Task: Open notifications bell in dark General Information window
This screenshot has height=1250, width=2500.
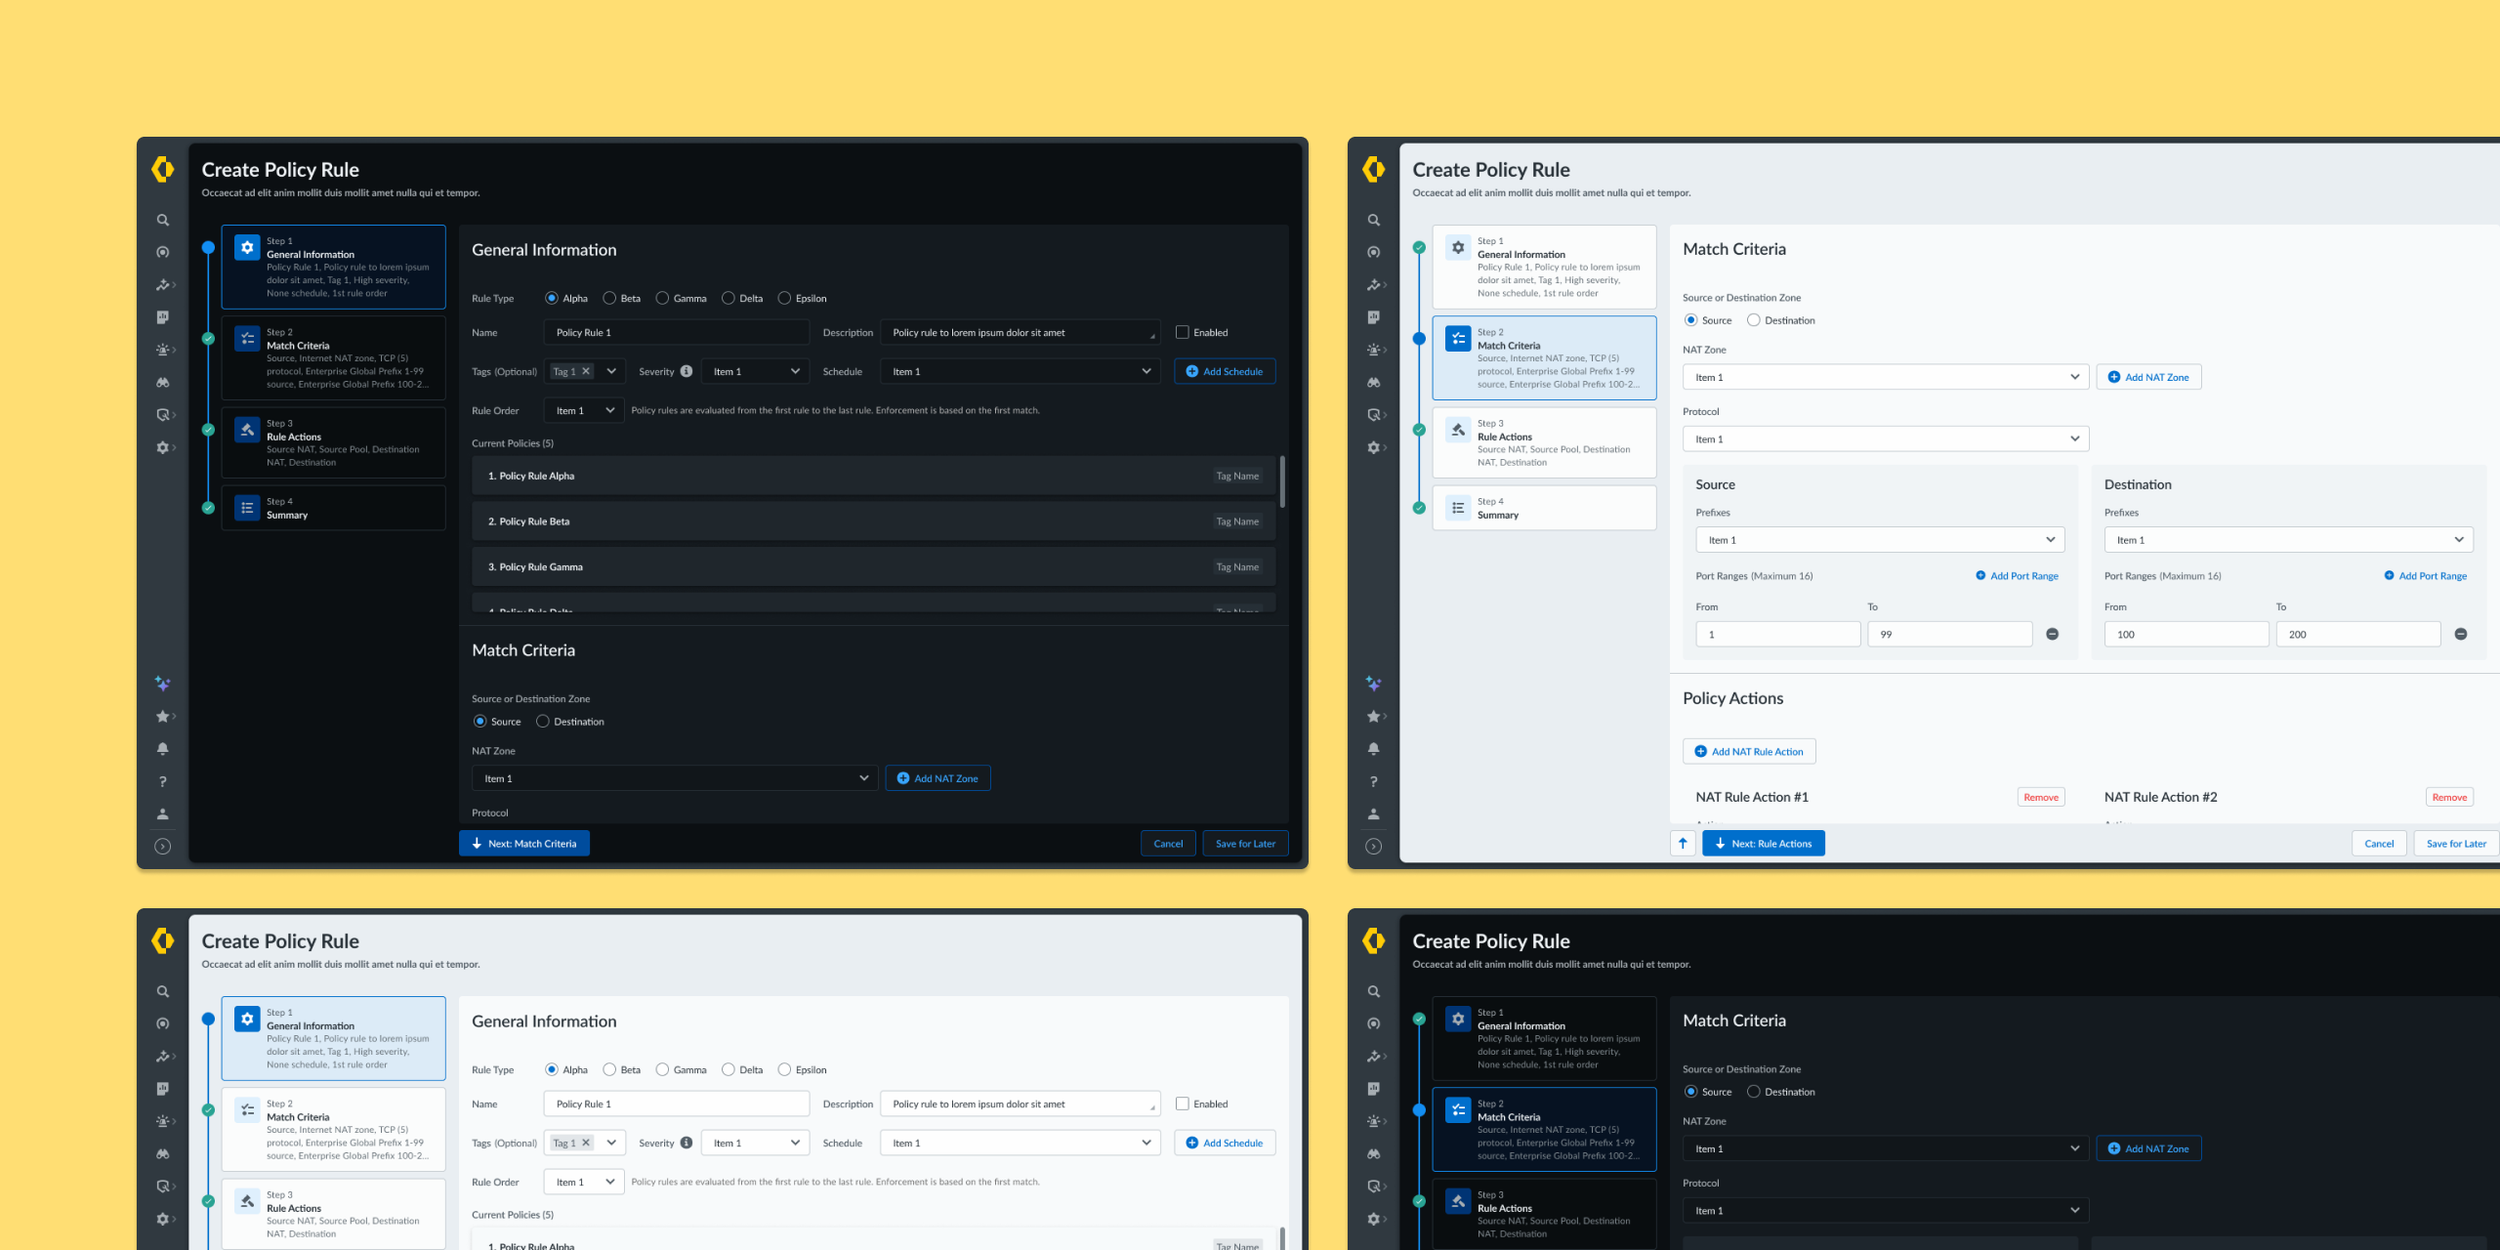Action: (162, 749)
